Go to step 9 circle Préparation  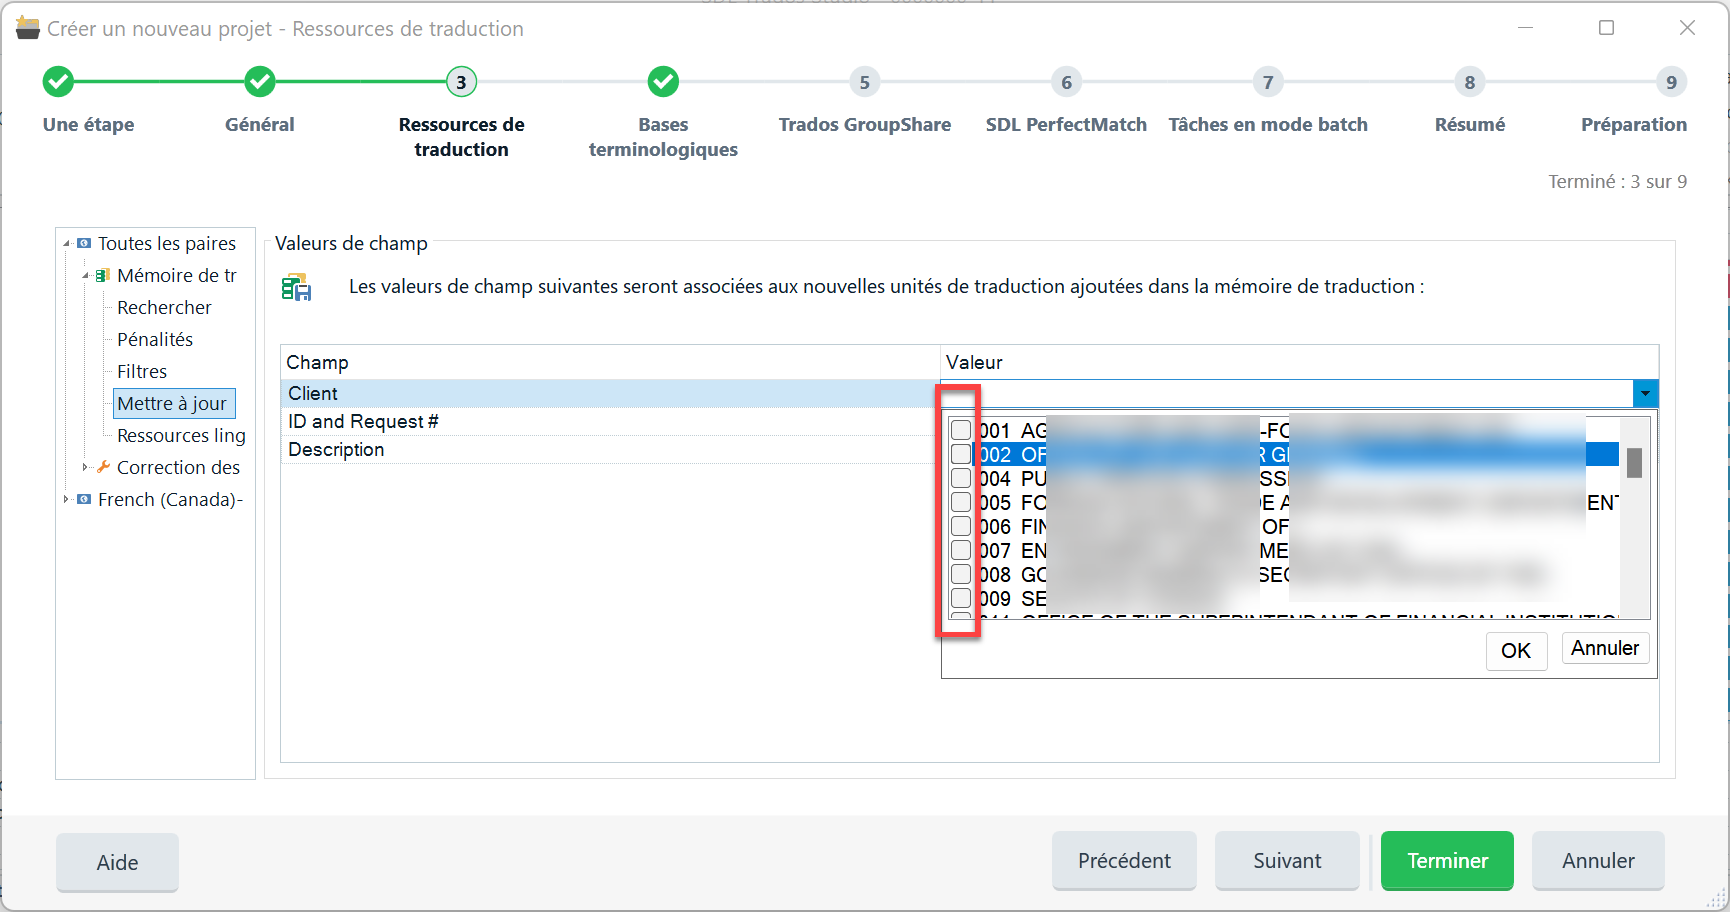[x=1671, y=82]
